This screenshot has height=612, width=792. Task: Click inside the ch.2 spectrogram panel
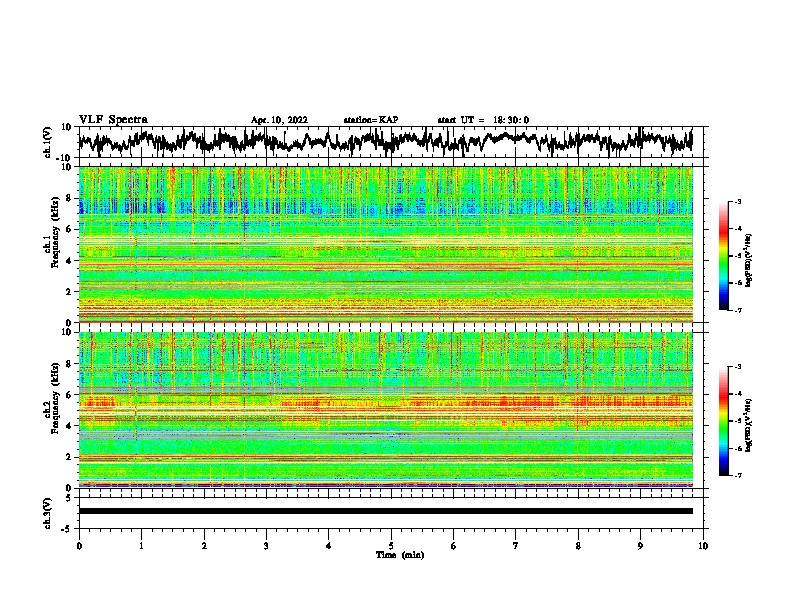tap(385, 410)
